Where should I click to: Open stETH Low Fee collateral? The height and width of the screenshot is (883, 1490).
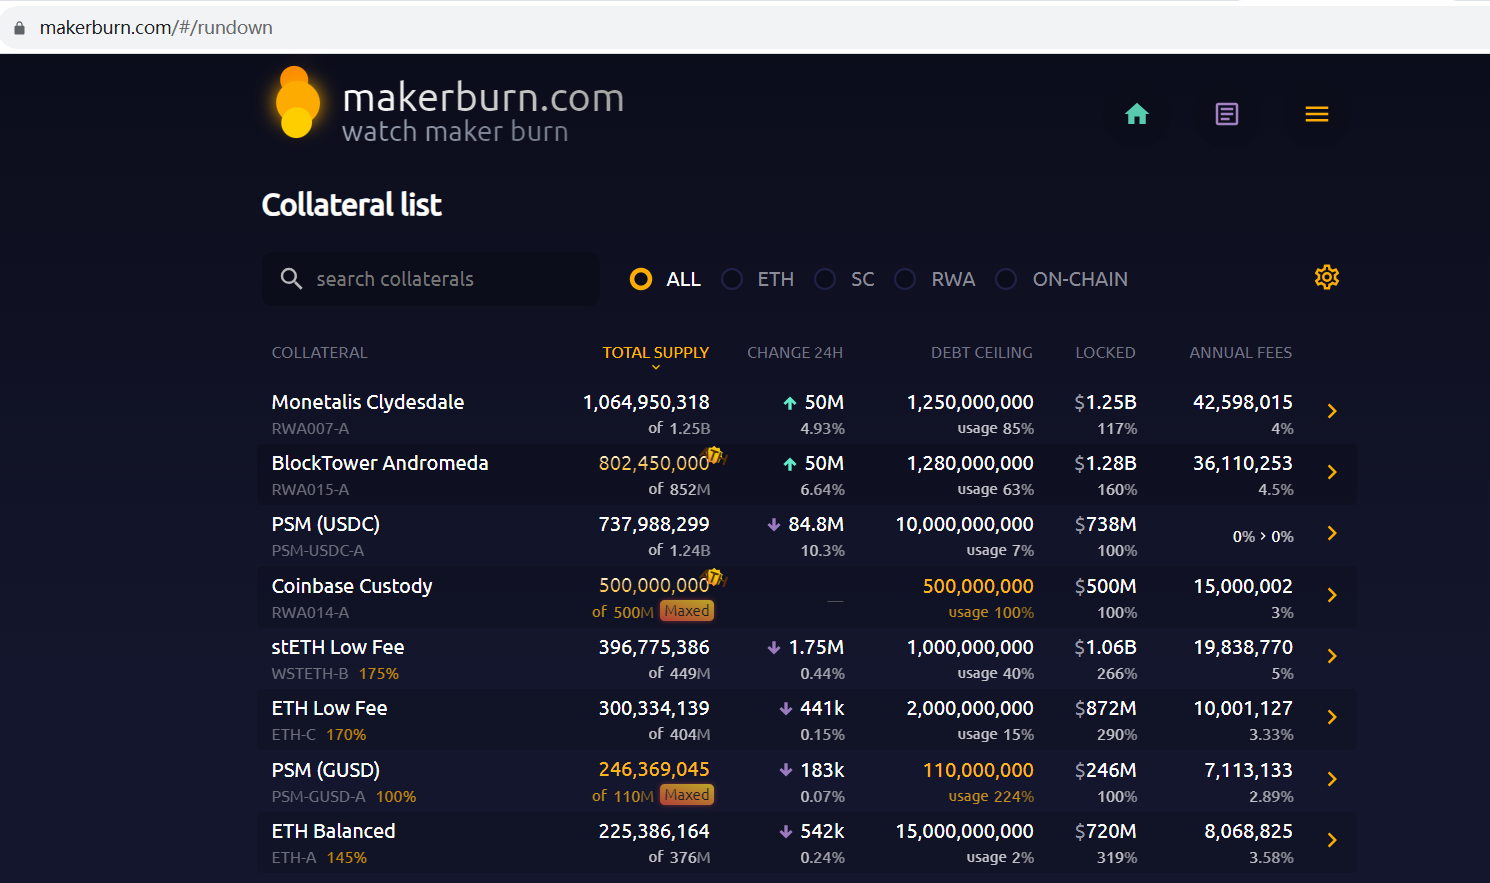coord(338,647)
